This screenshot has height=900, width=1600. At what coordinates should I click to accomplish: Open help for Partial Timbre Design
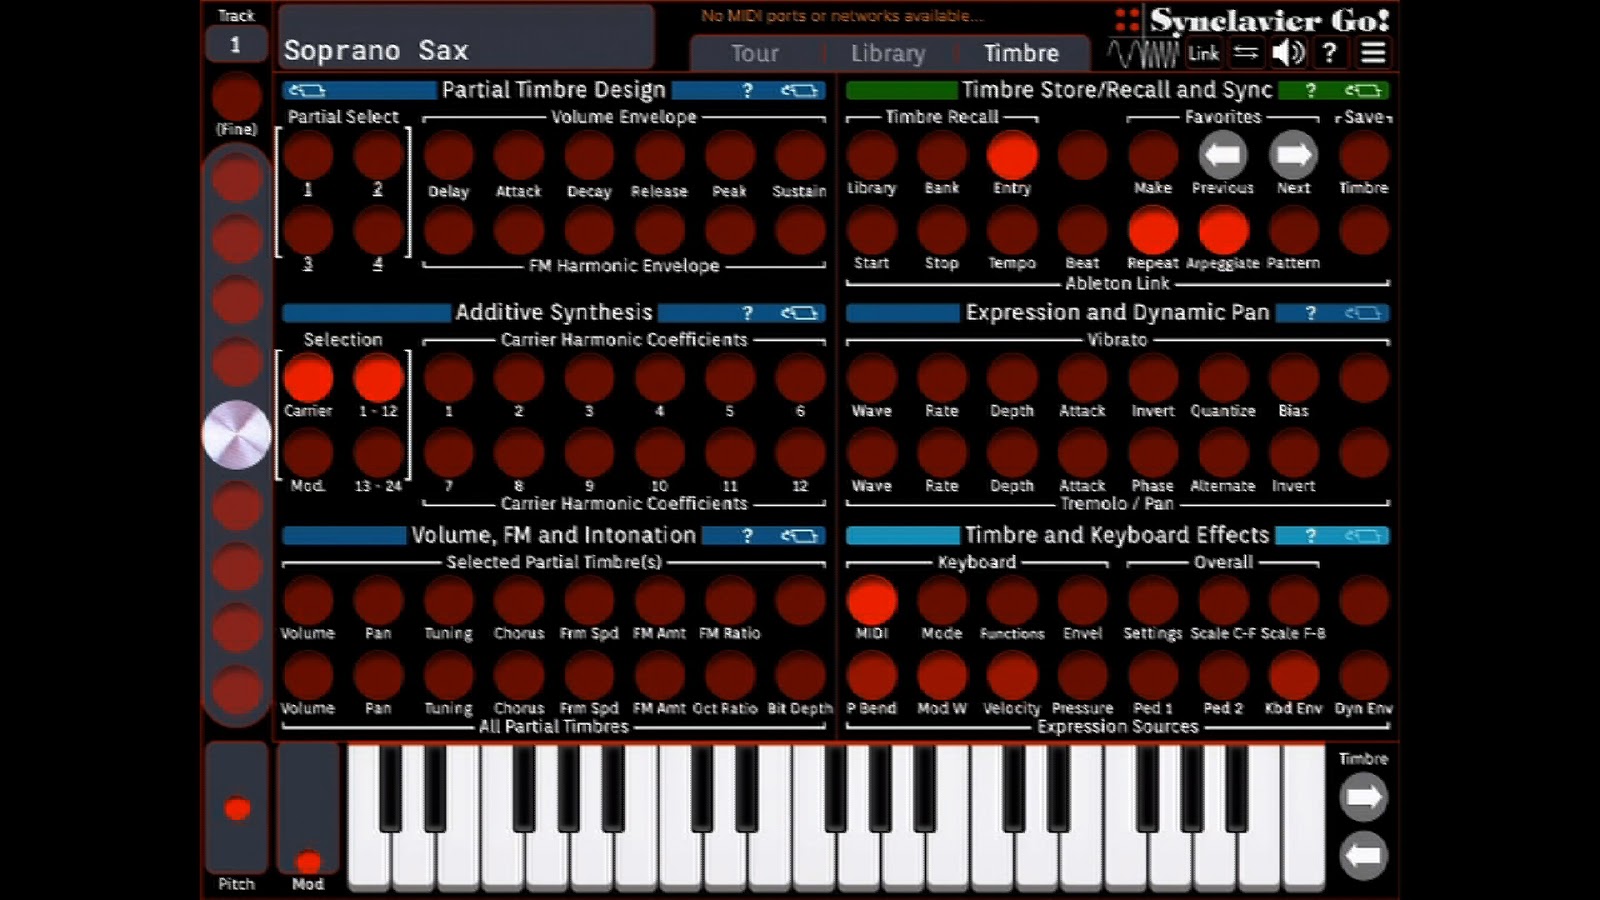click(747, 90)
